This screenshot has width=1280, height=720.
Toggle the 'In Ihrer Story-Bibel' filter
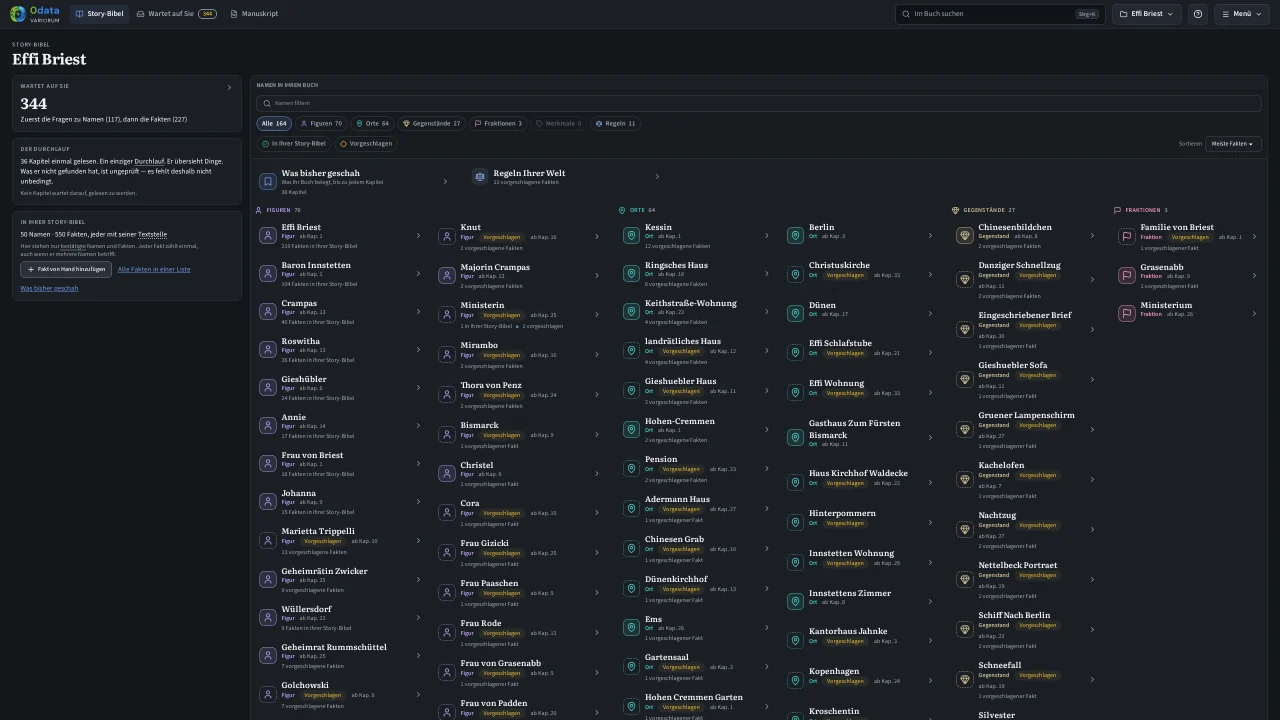click(294, 144)
